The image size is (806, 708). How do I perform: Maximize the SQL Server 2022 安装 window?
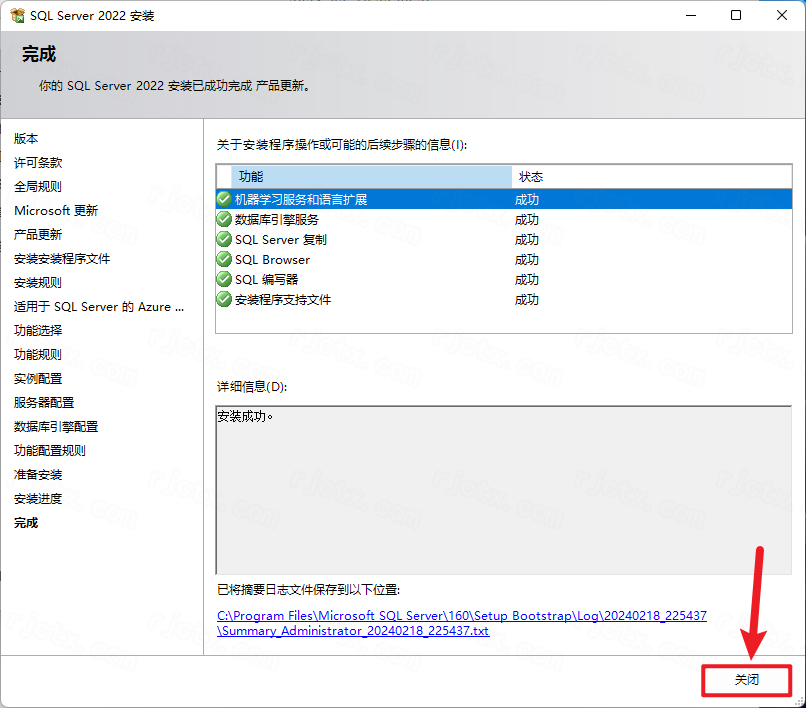[736, 15]
